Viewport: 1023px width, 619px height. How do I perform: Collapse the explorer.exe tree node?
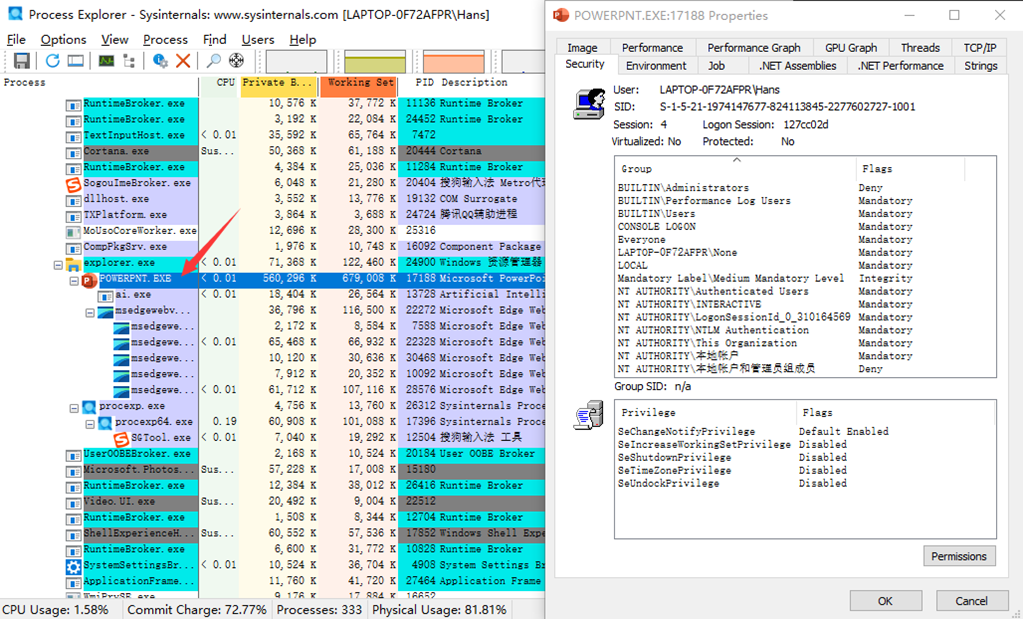click(58, 264)
